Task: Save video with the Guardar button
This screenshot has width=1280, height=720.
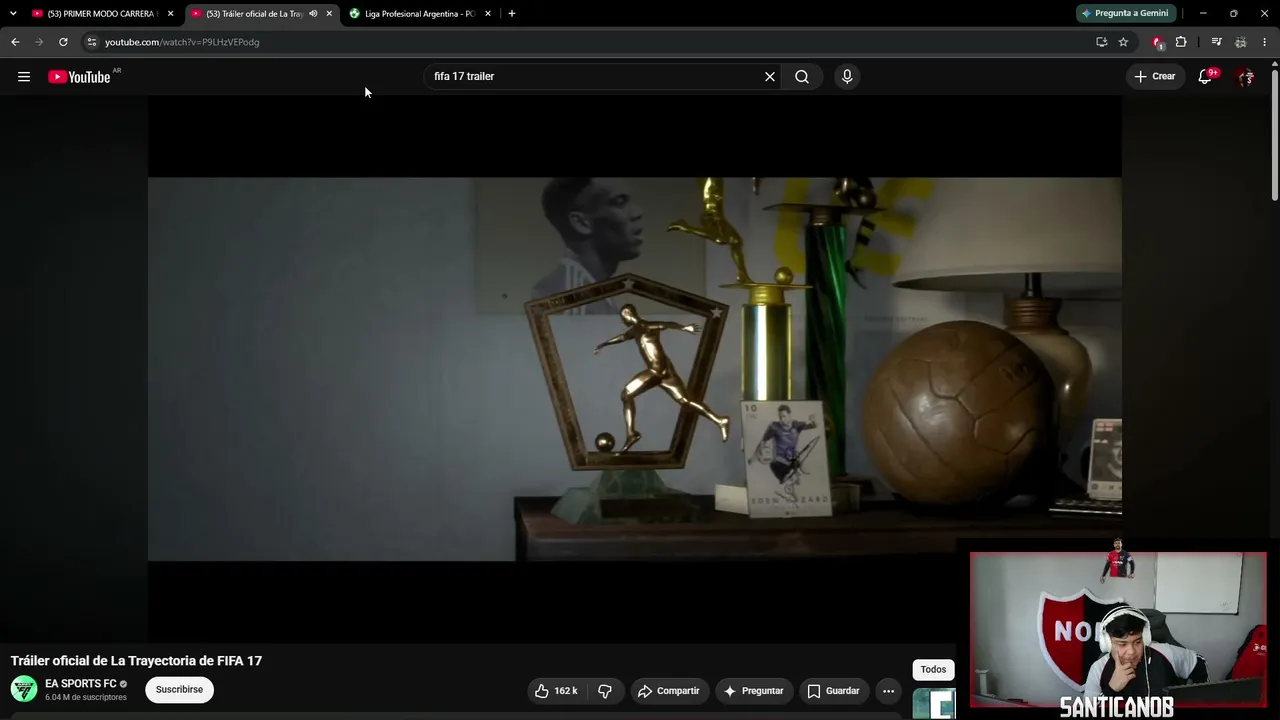Action: [833, 691]
